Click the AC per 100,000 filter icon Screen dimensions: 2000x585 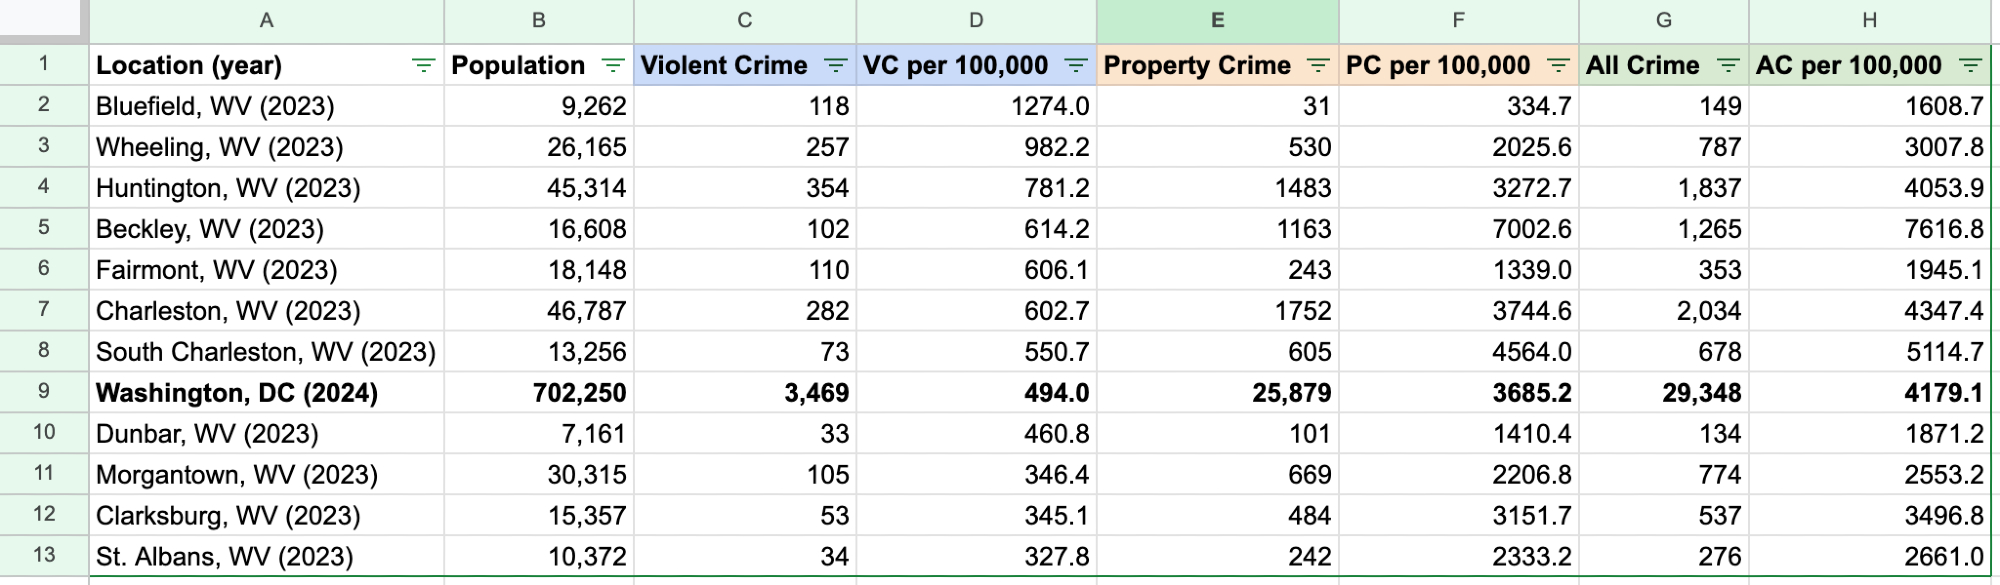tap(1970, 66)
